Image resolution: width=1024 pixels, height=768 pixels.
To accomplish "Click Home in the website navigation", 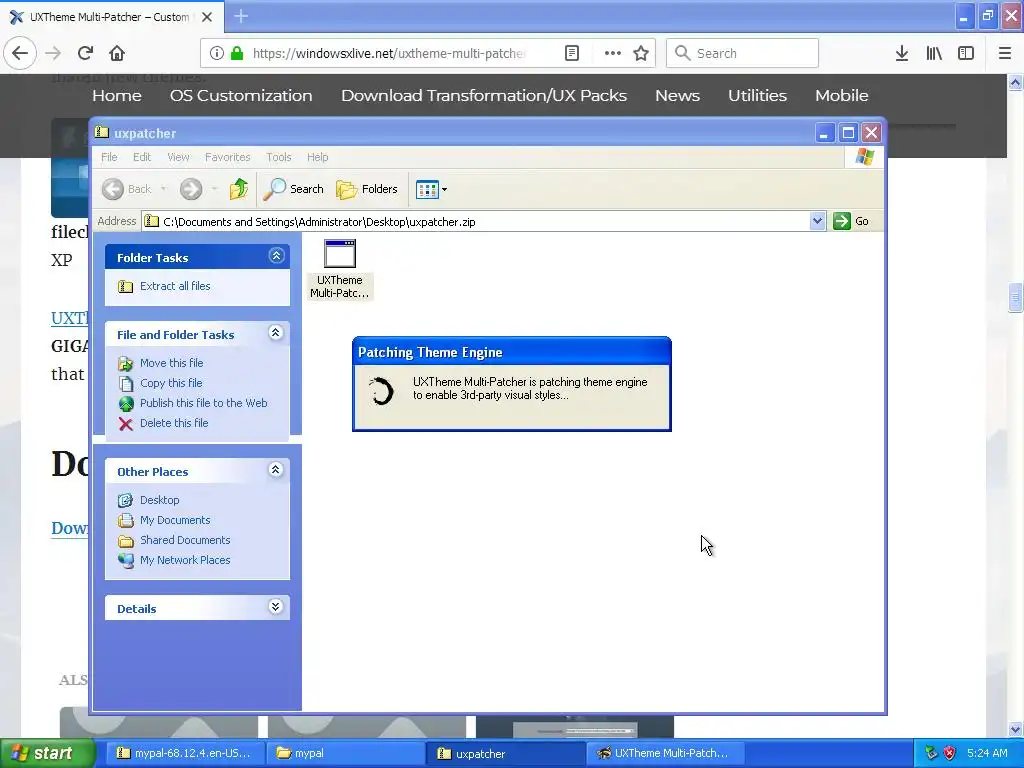I will pos(117,95).
